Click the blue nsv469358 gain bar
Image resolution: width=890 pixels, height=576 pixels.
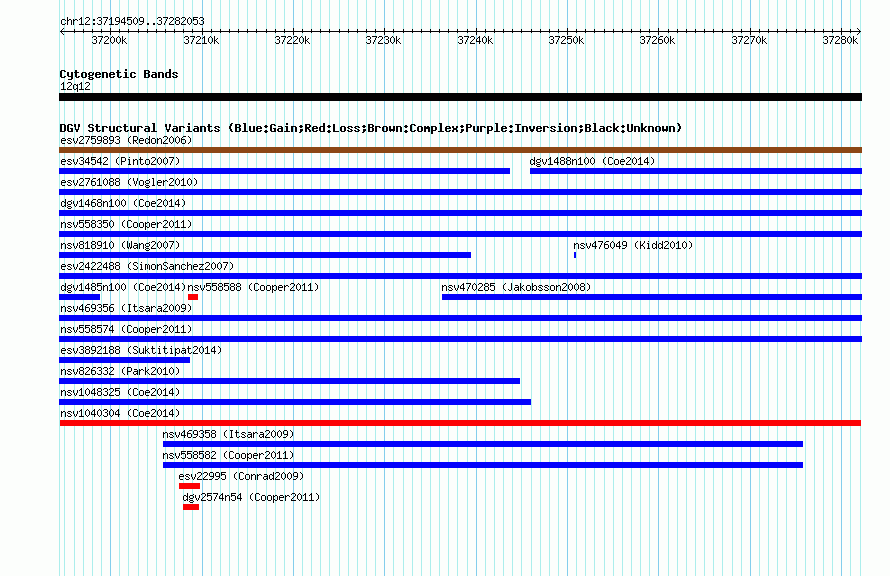[x=483, y=444]
